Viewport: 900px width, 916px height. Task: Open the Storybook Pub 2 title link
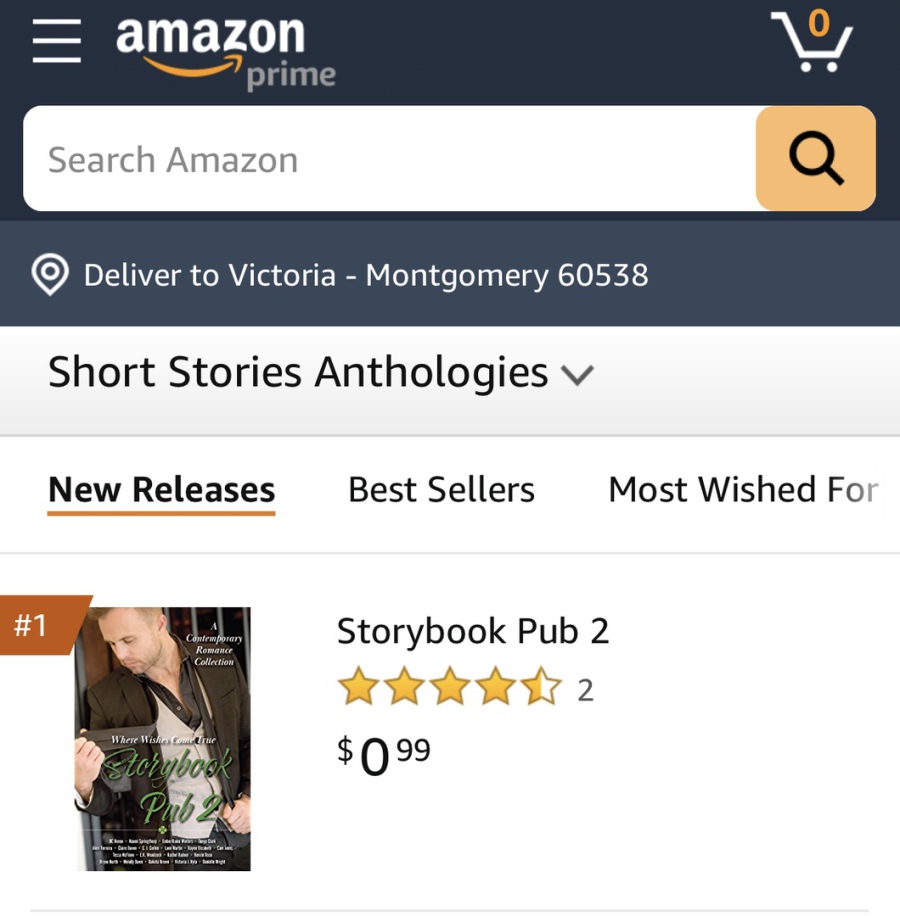pyautogui.click(x=472, y=631)
